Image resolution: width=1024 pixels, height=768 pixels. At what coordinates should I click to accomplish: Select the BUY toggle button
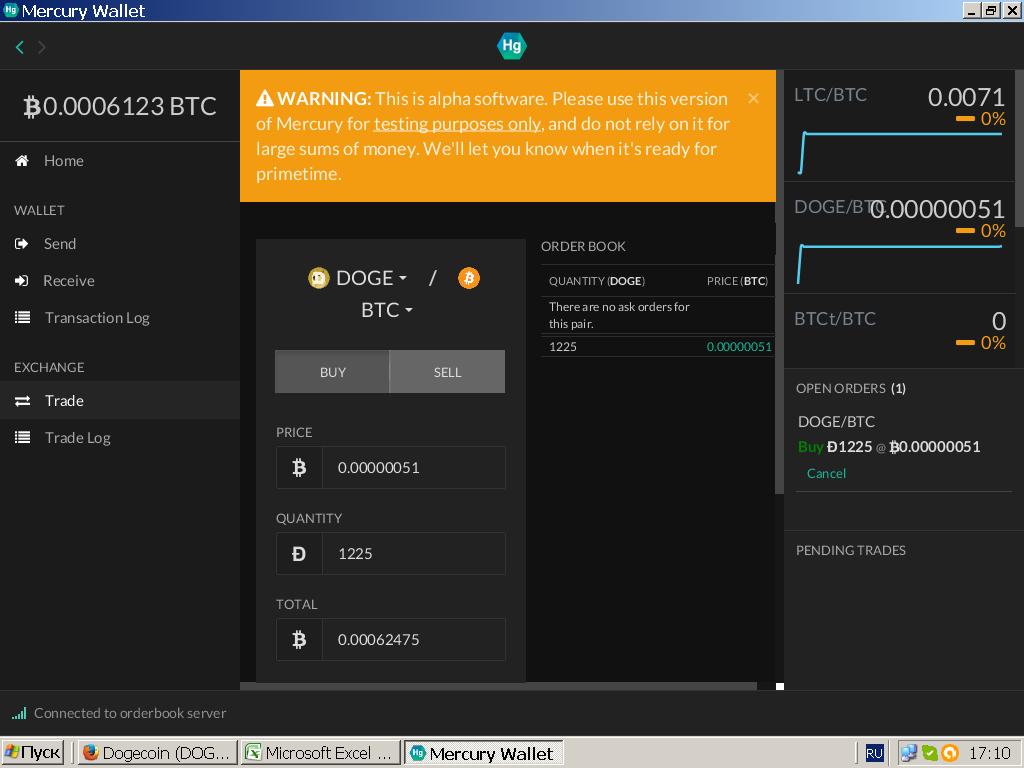[x=332, y=372]
